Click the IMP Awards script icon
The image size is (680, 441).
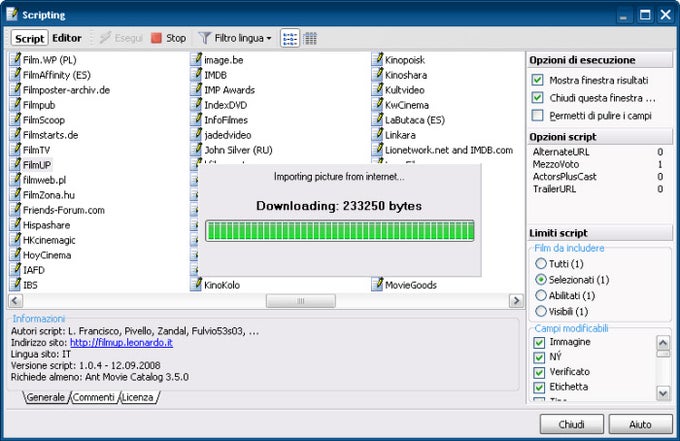(x=196, y=89)
